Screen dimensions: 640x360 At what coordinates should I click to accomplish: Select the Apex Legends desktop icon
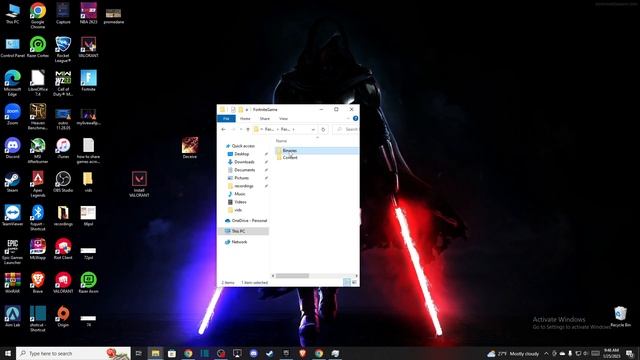pyautogui.click(x=38, y=184)
